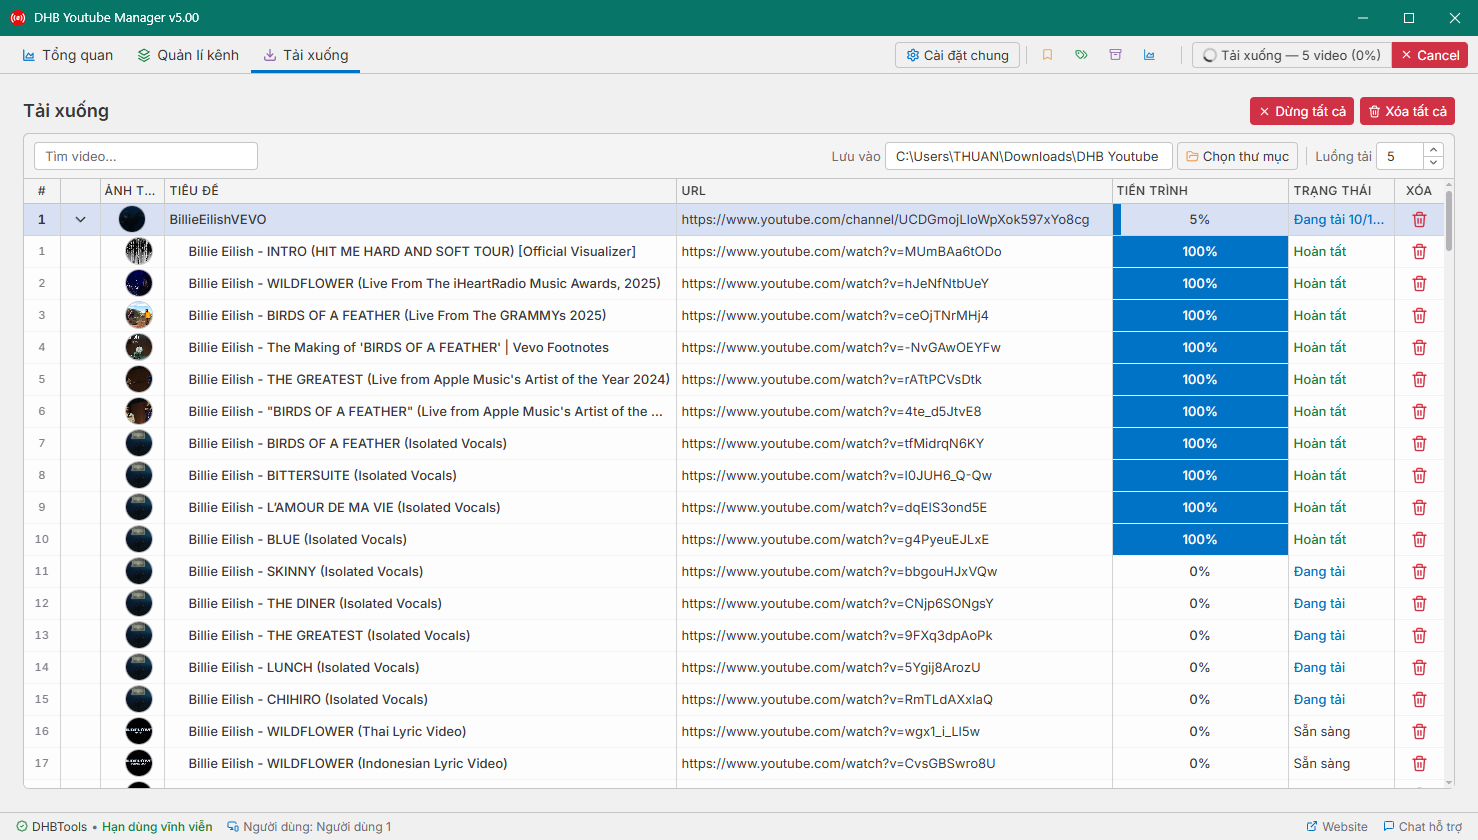Click the URL ending watch?v=g4PyeuEJLxE

pos(835,540)
